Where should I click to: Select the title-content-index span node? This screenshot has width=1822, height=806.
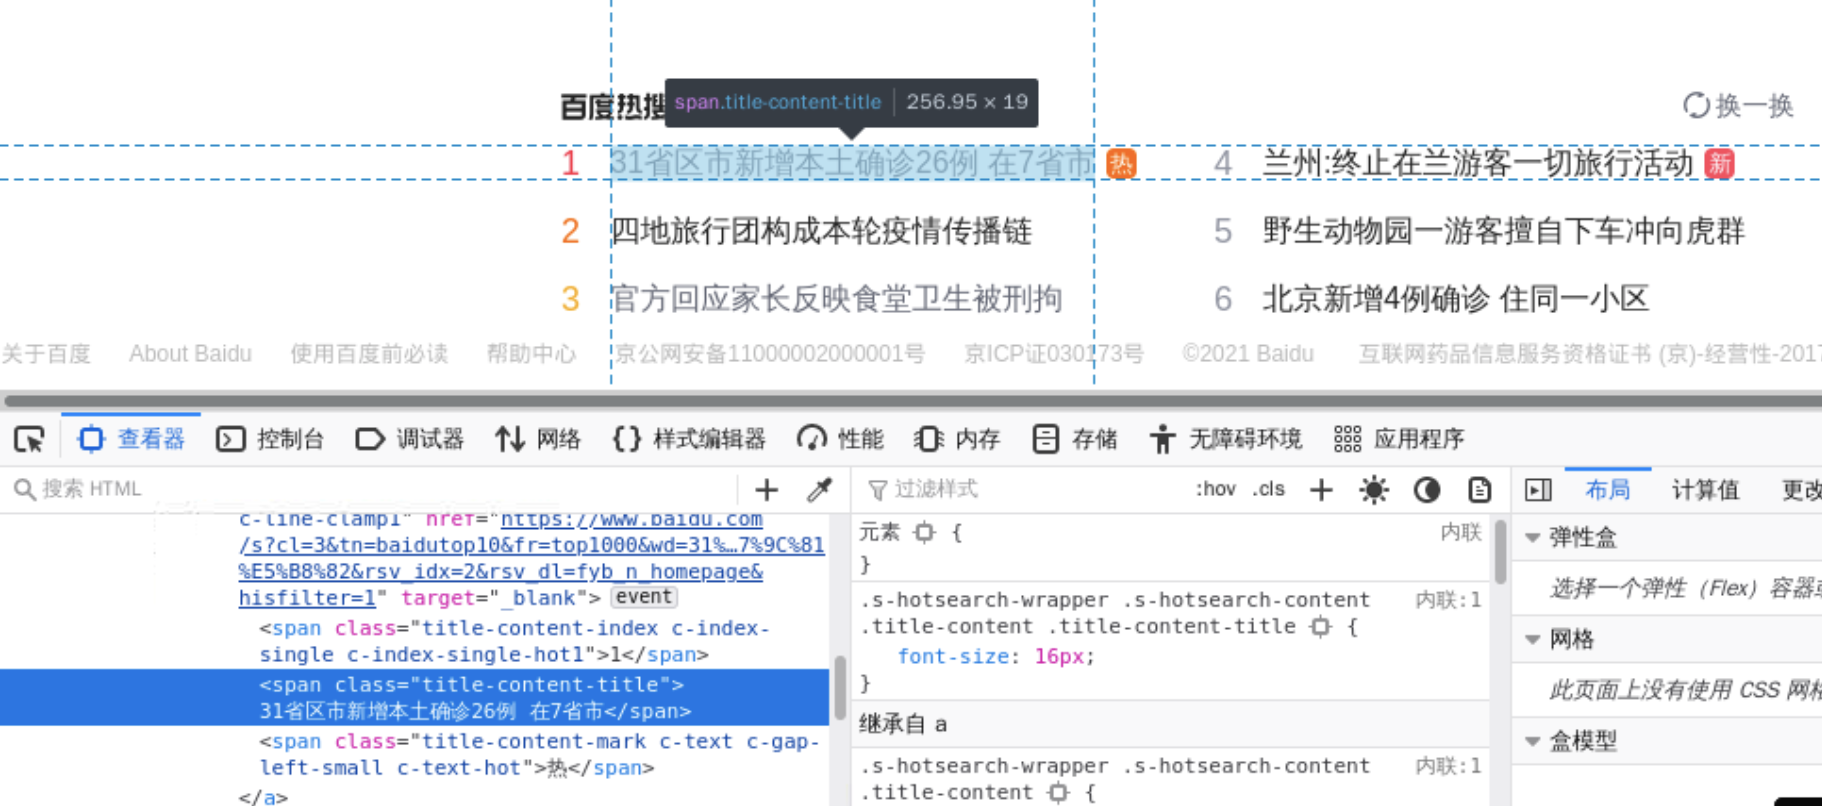click(x=513, y=642)
